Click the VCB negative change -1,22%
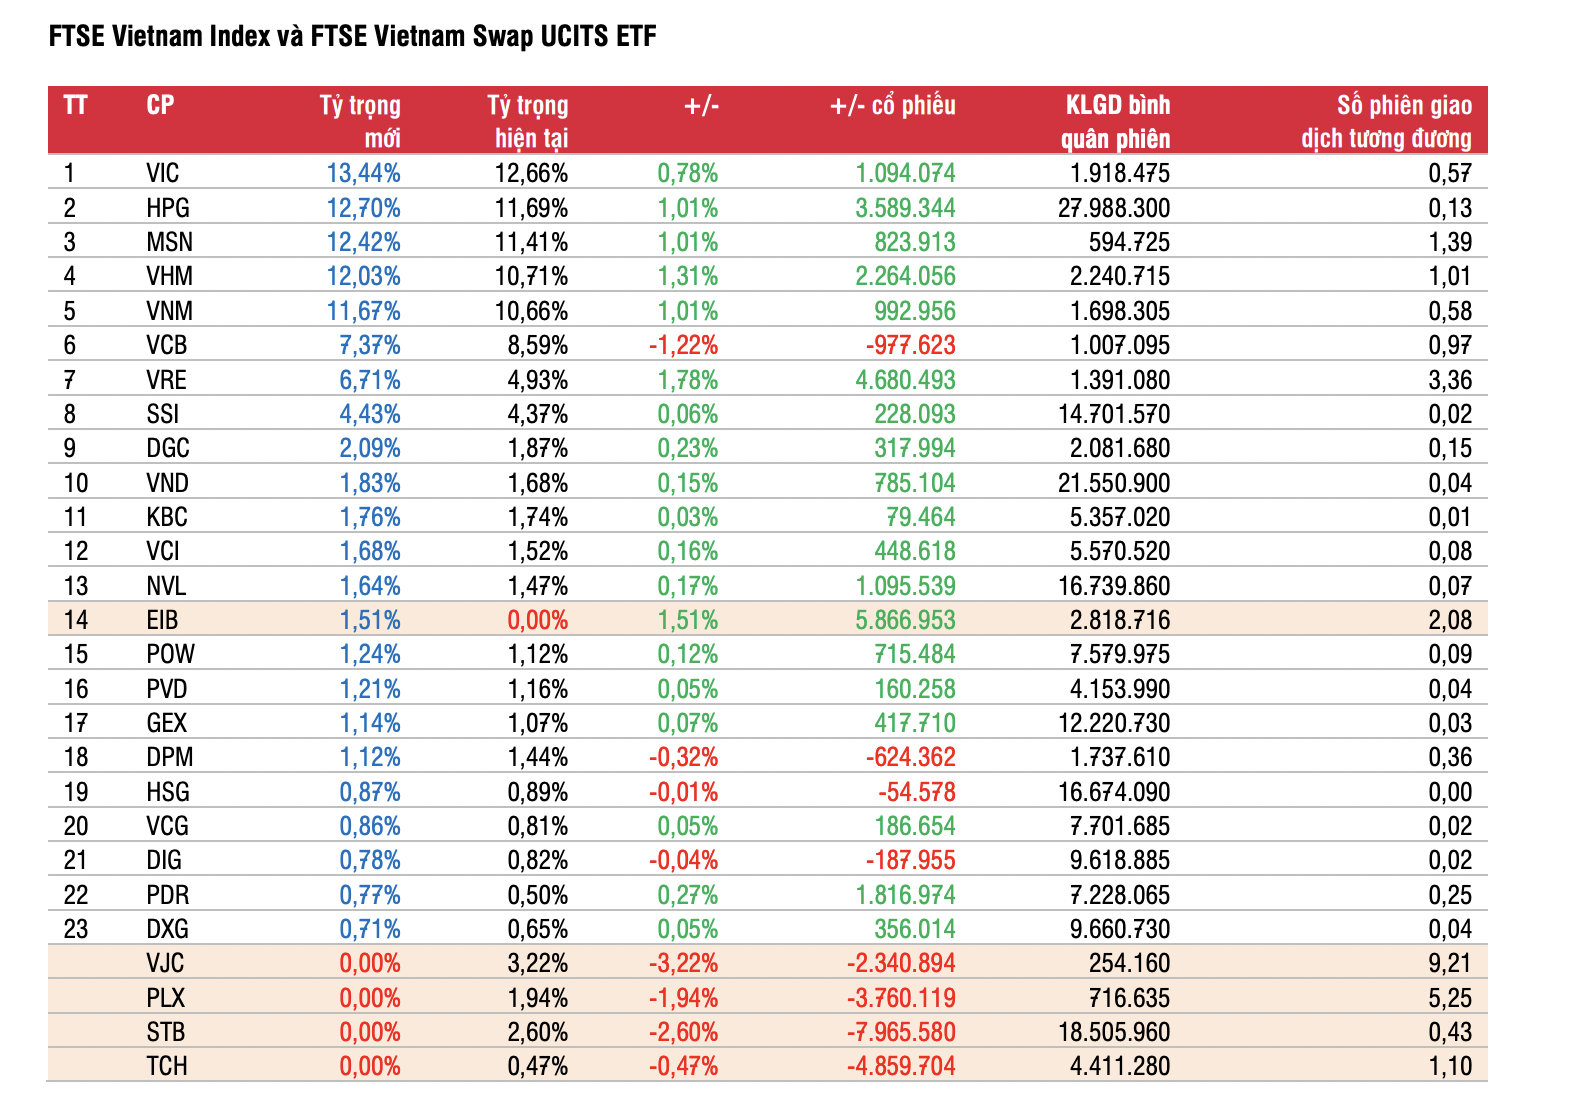Image resolution: width=1594 pixels, height=1100 pixels. 683,345
